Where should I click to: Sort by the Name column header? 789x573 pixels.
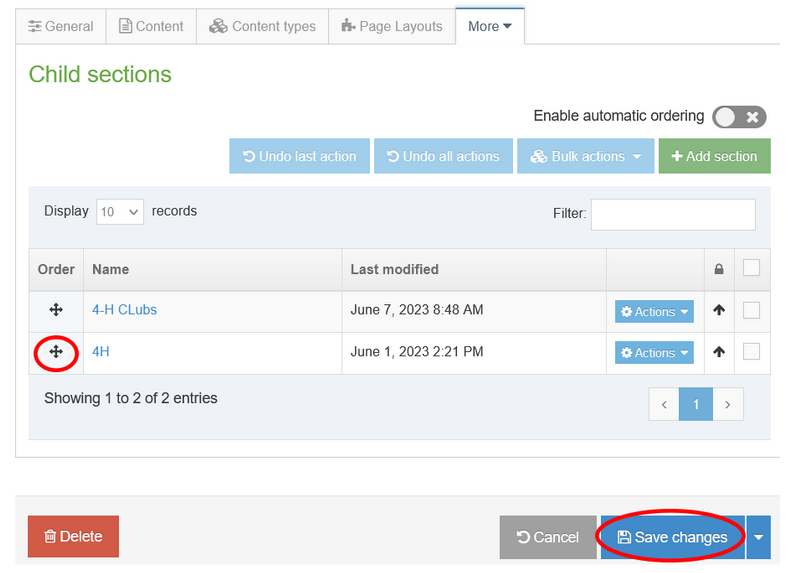pyautogui.click(x=212, y=270)
